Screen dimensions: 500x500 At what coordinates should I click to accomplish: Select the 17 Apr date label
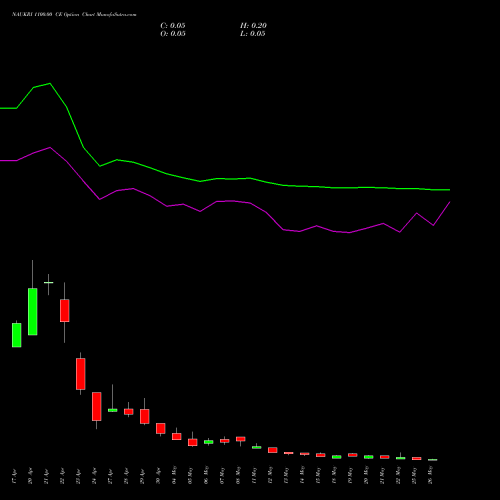click(x=14, y=476)
